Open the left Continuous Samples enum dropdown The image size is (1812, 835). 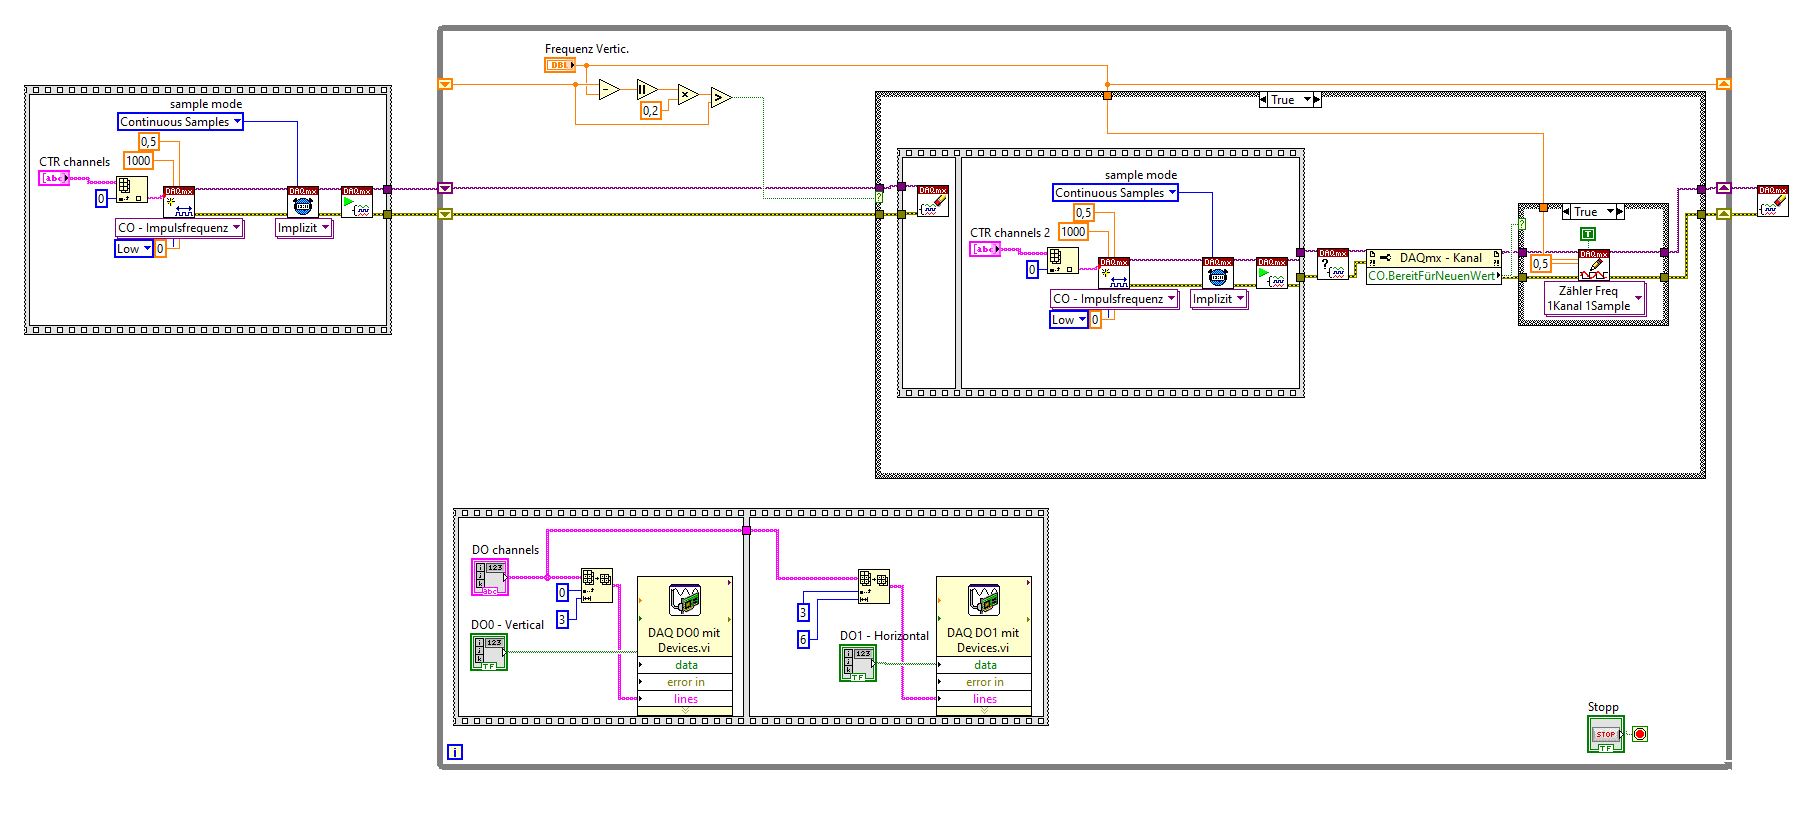[x=181, y=122]
